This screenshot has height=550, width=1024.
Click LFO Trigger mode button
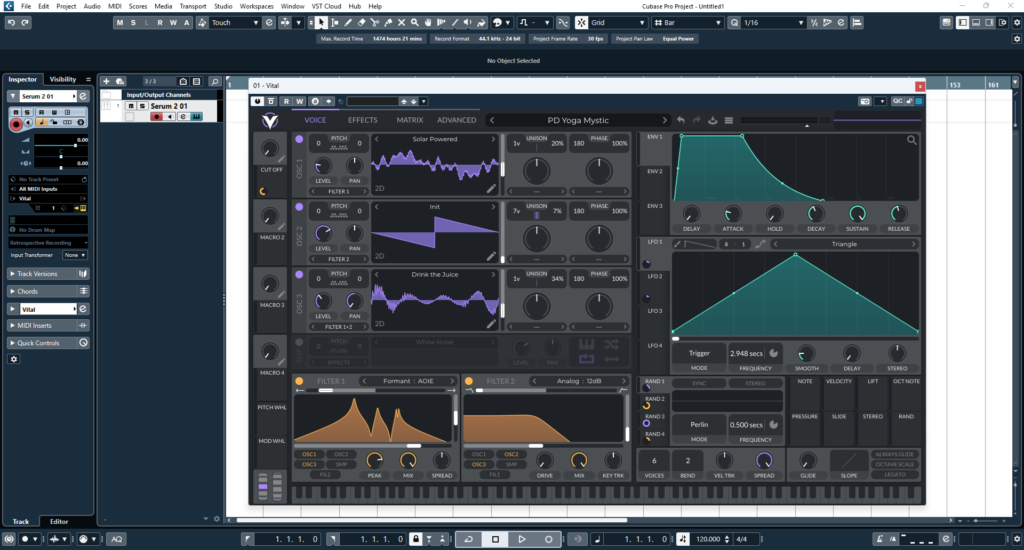[x=699, y=353]
